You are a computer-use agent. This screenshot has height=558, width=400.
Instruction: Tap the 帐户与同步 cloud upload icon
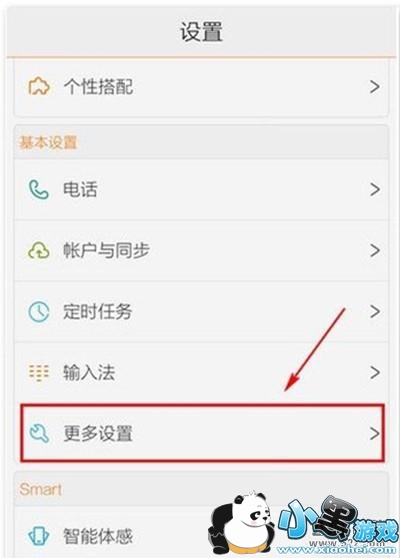coord(38,250)
